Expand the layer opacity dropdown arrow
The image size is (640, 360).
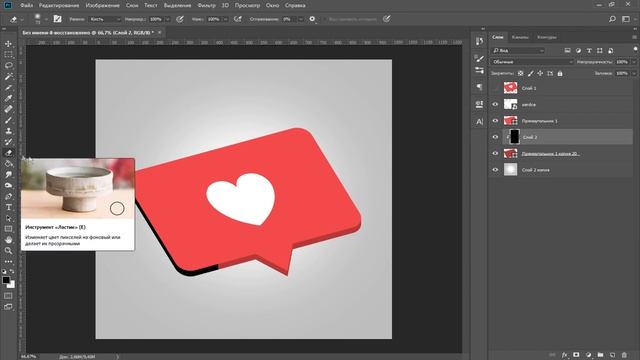634,62
